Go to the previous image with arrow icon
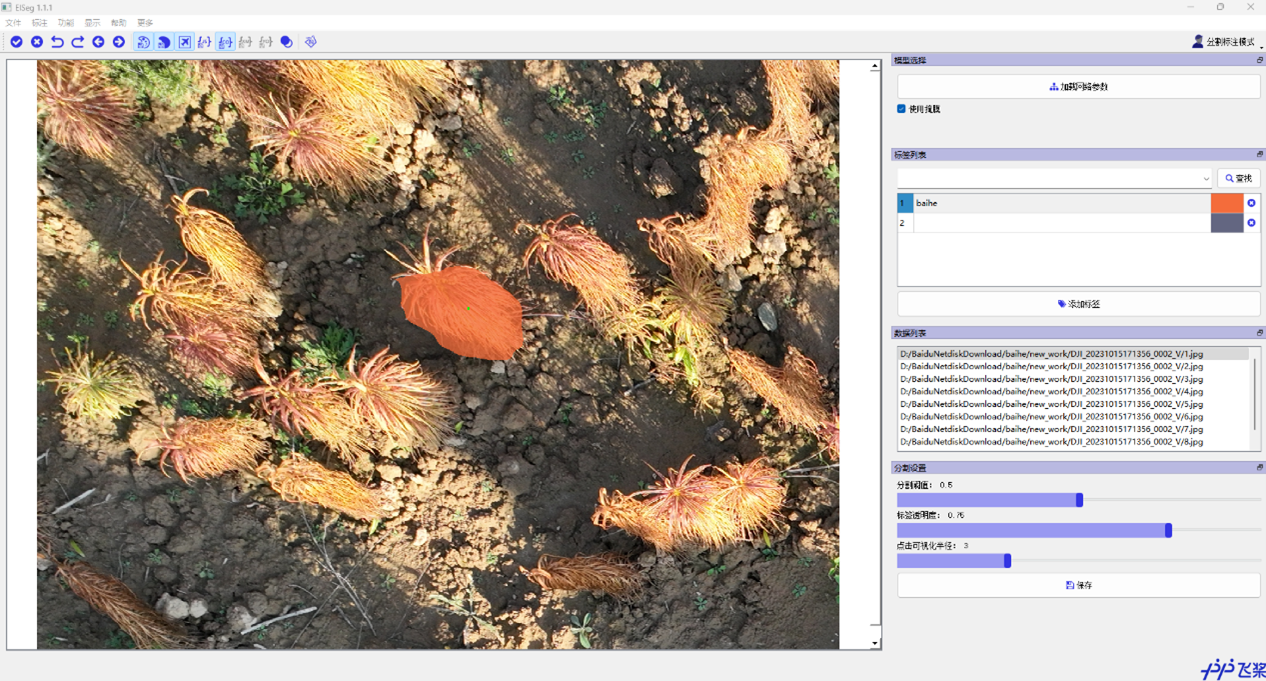1266x681 pixels. [100, 41]
